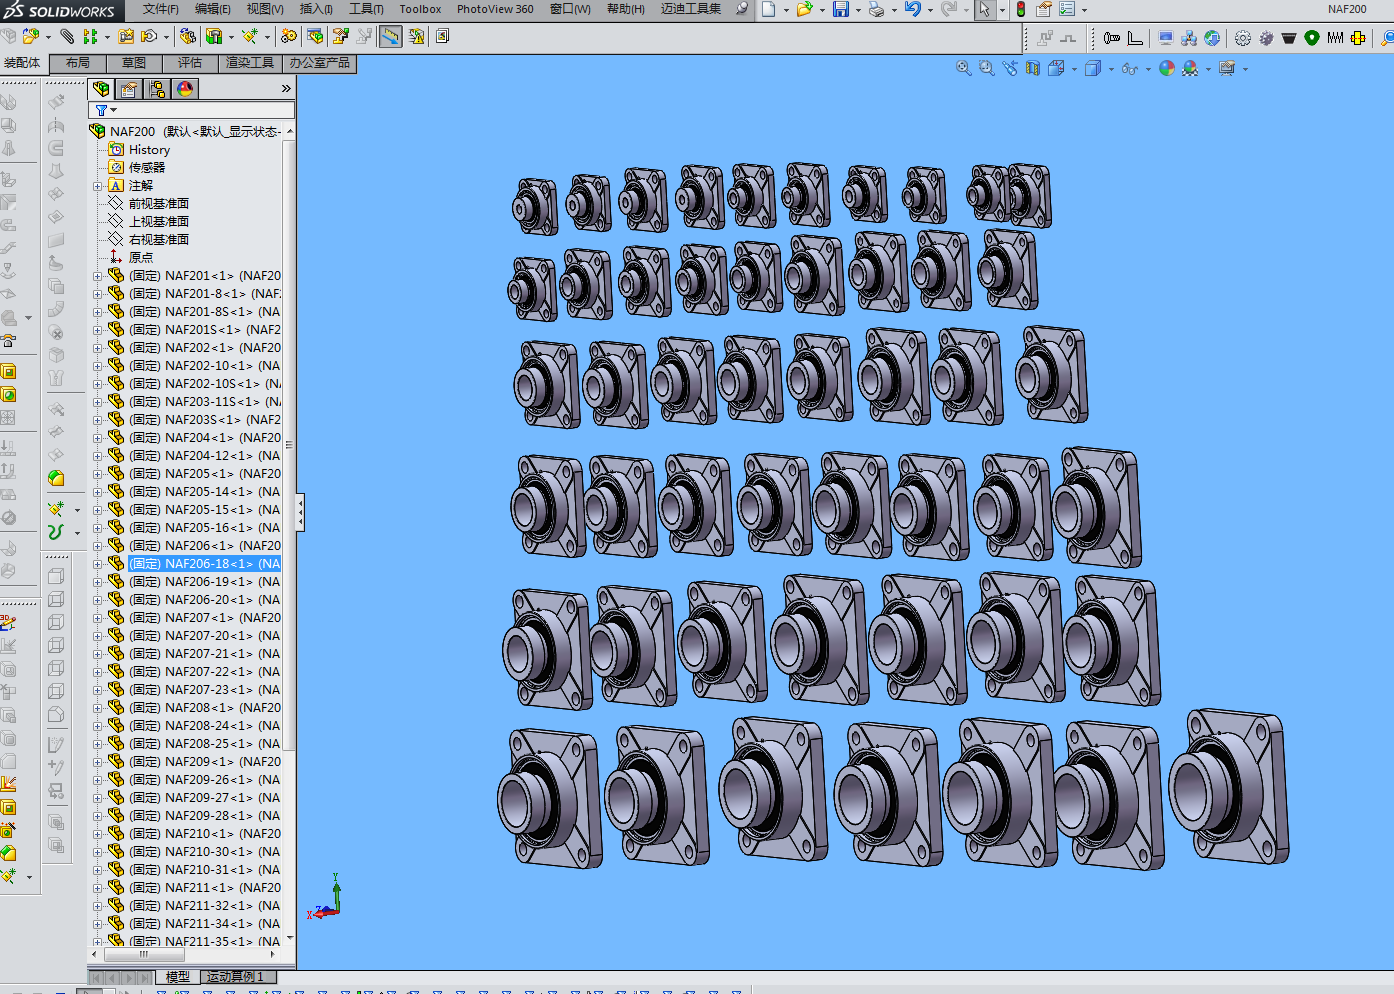The image size is (1394, 994).
Task: Click the Zoom to Fit magnifier icon
Action: pyautogui.click(x=963, y=68)
